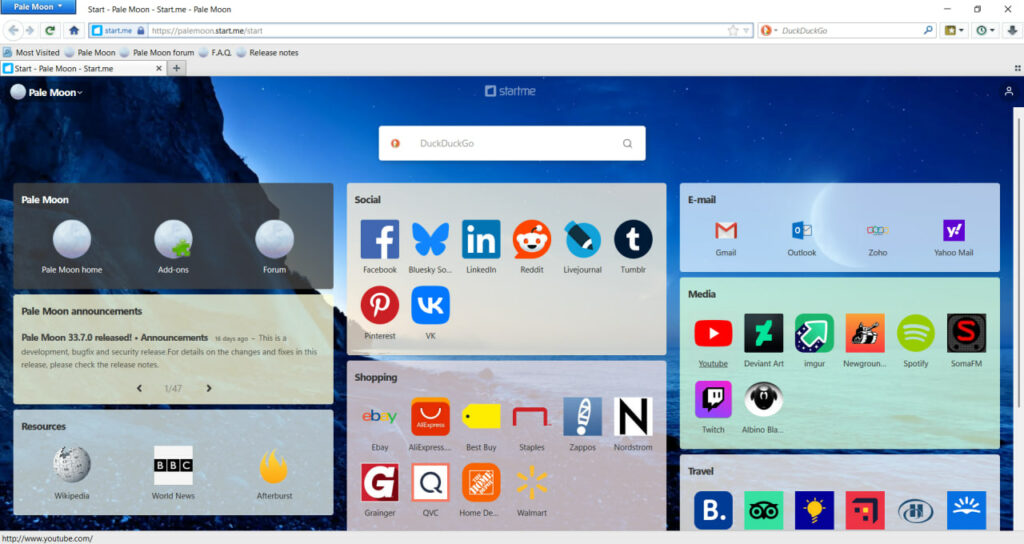Image resolution: width=1024 pixels, height=544 pixels.
Task: Reload the current page
Action: point(50,30)
